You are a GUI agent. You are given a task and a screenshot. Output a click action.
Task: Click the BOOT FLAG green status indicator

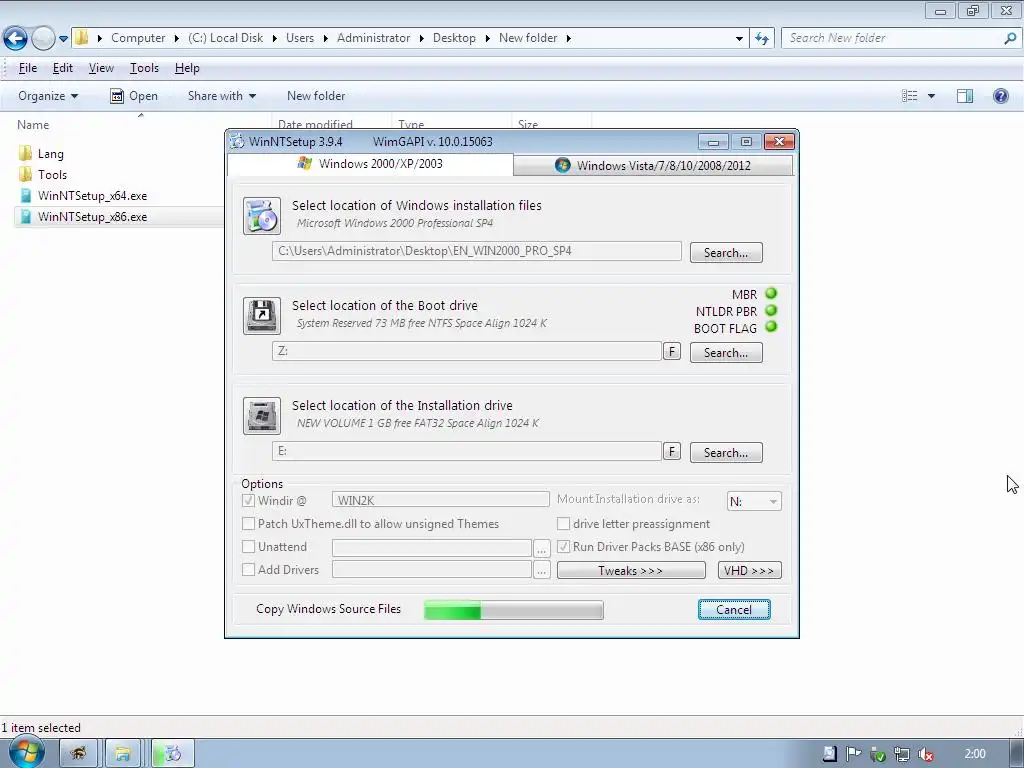coord(771,327)
